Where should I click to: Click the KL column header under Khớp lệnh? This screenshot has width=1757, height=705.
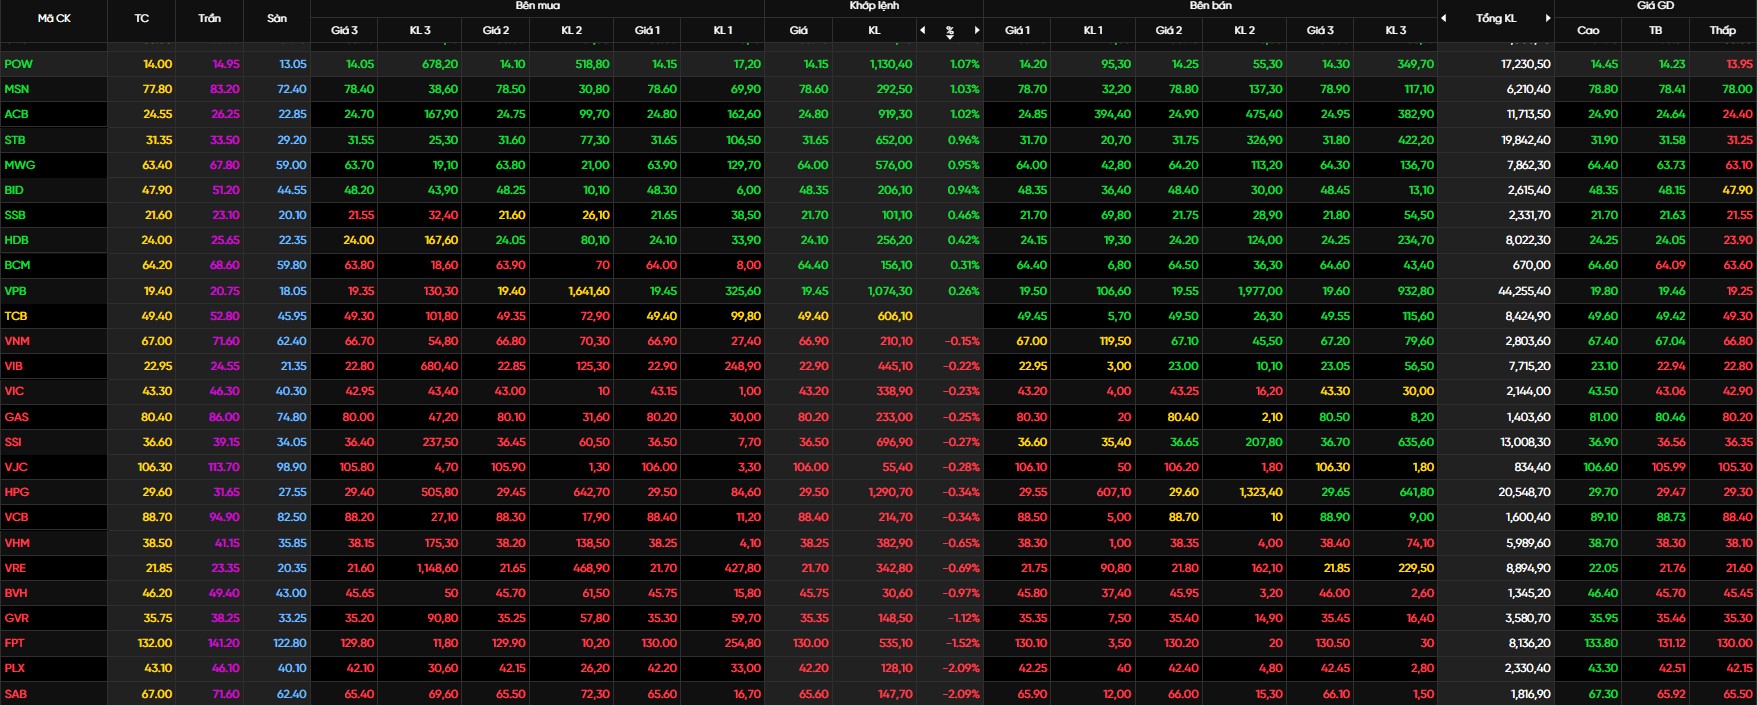click(x=875, y=30)
